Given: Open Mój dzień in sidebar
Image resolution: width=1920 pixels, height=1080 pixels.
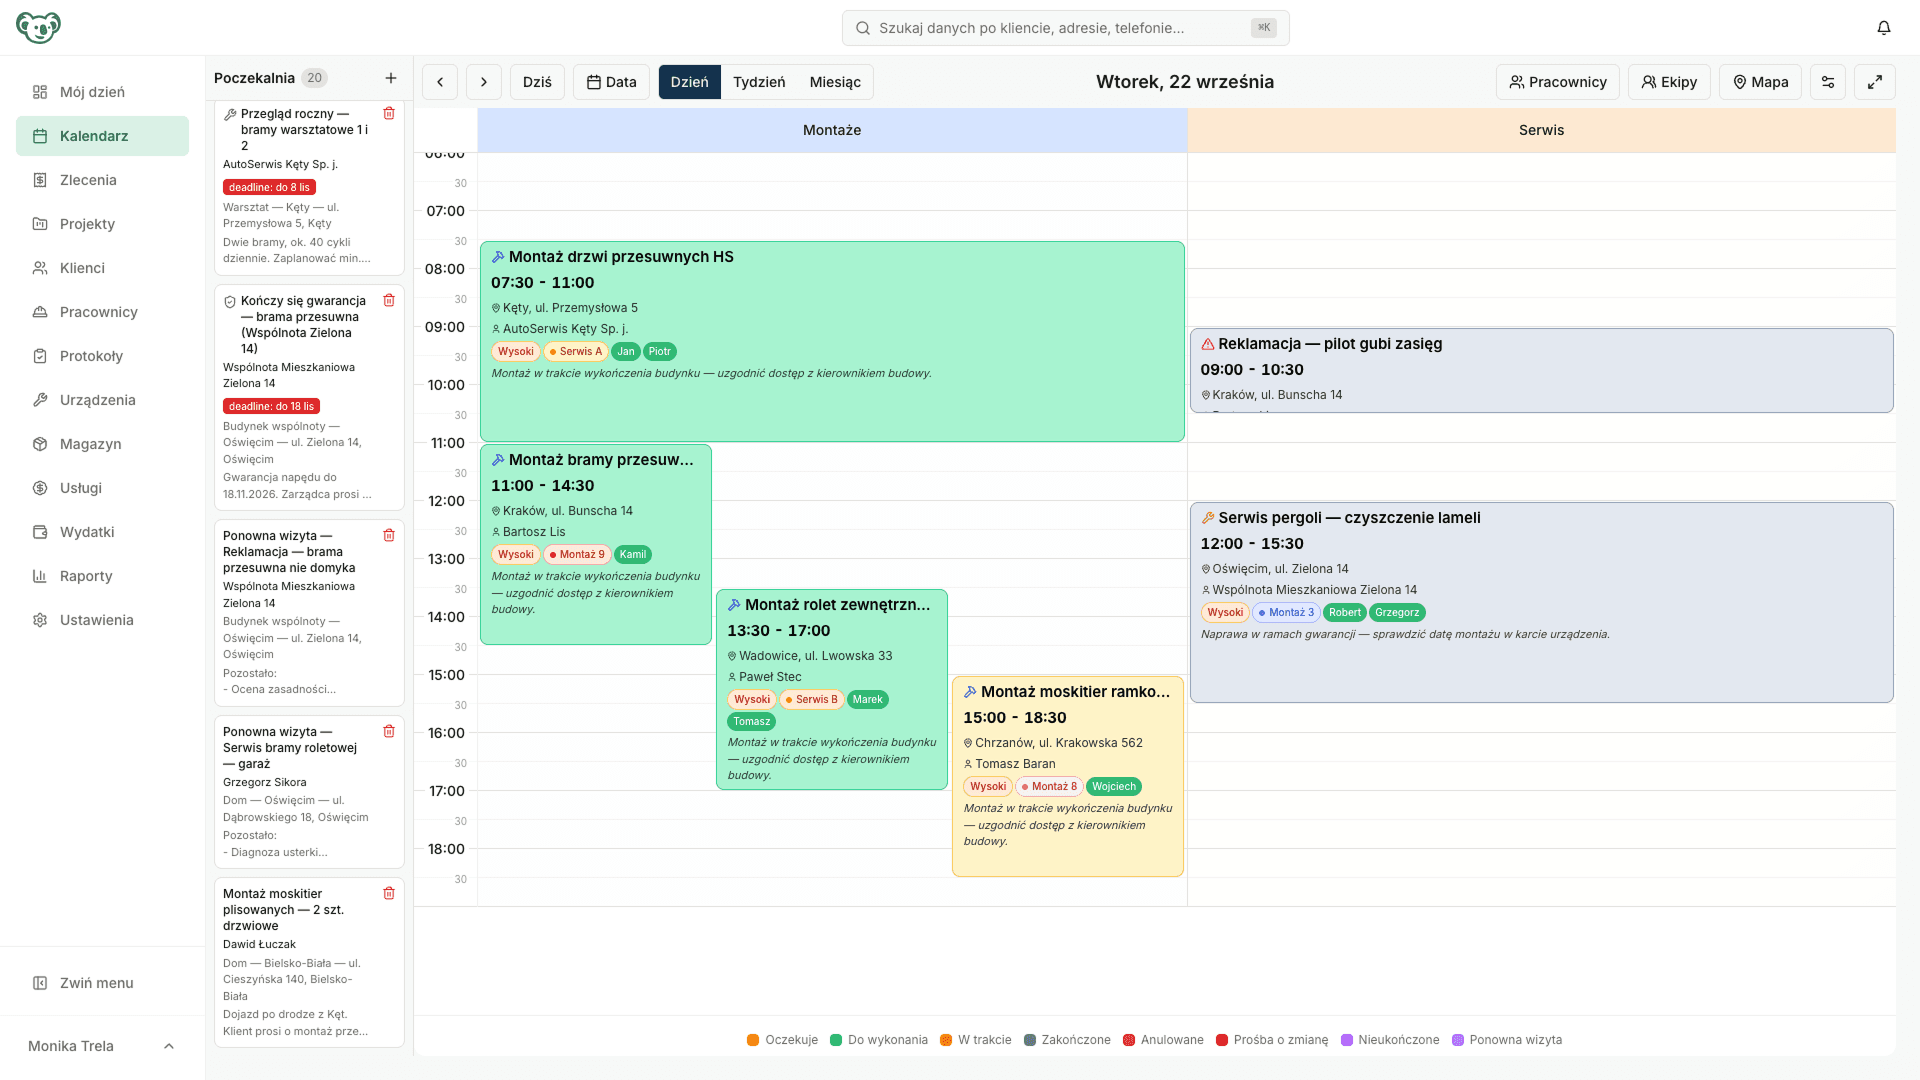Looking at the screenshot, I should pyautogui.click(x=102, y=92).
